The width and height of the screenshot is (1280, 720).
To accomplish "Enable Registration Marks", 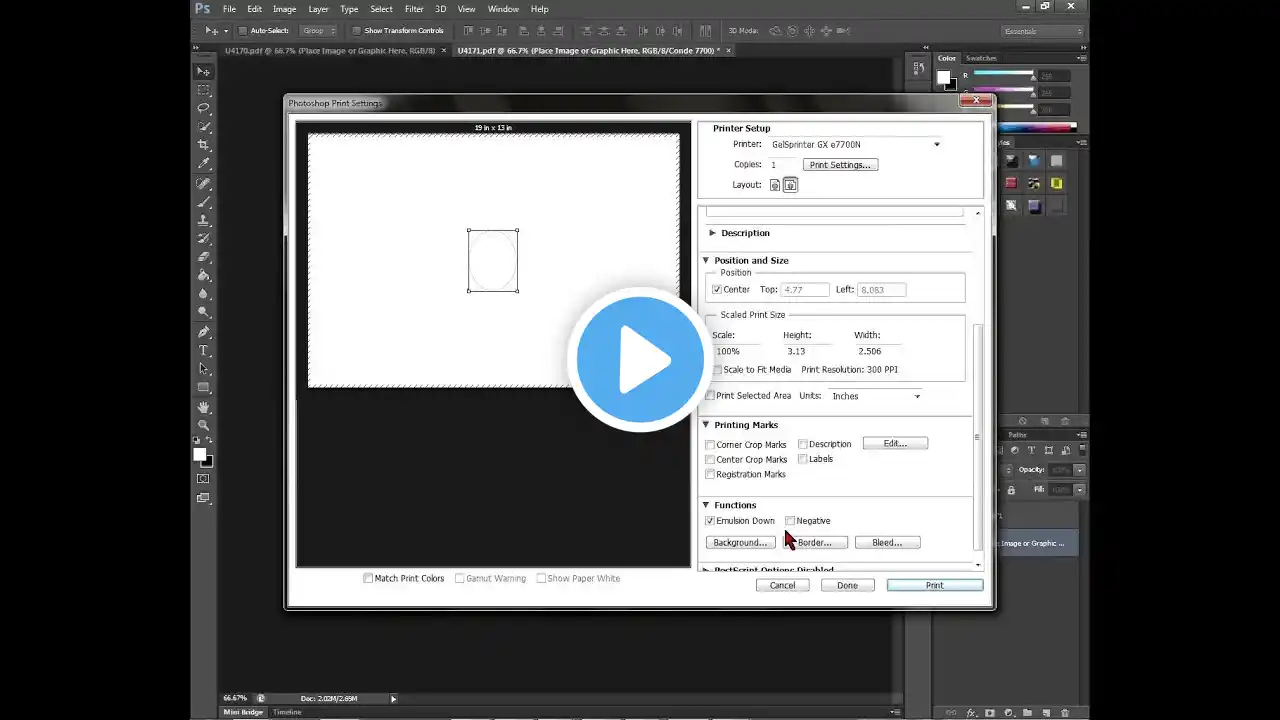I will (x=710, y=474).
